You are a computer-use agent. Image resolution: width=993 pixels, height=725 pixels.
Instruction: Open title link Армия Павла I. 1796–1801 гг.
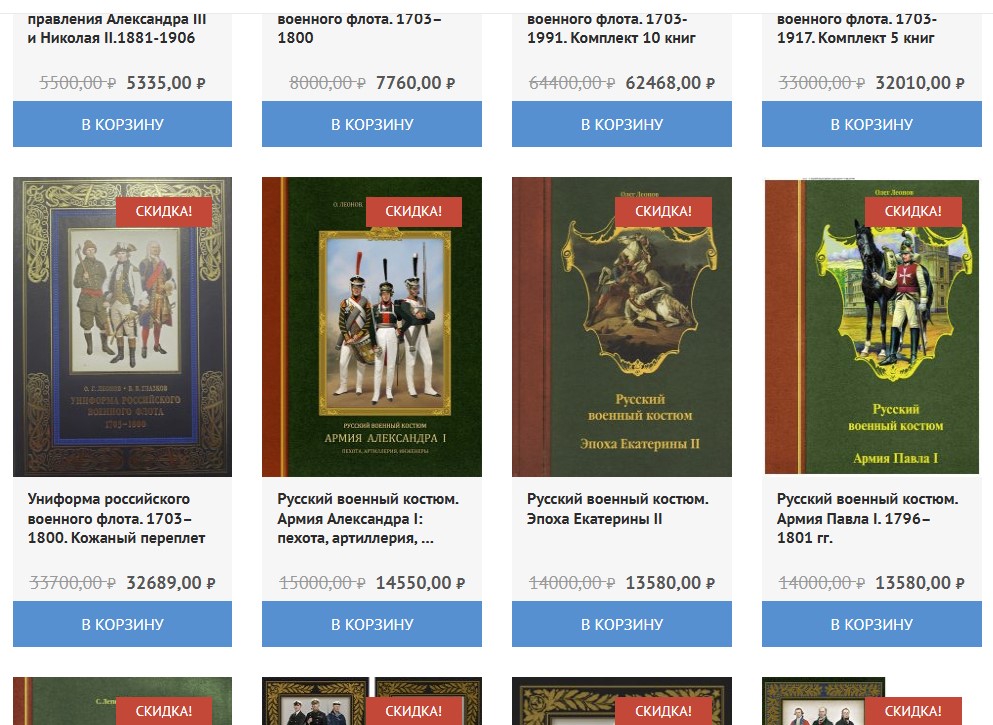tap(868, 519)
